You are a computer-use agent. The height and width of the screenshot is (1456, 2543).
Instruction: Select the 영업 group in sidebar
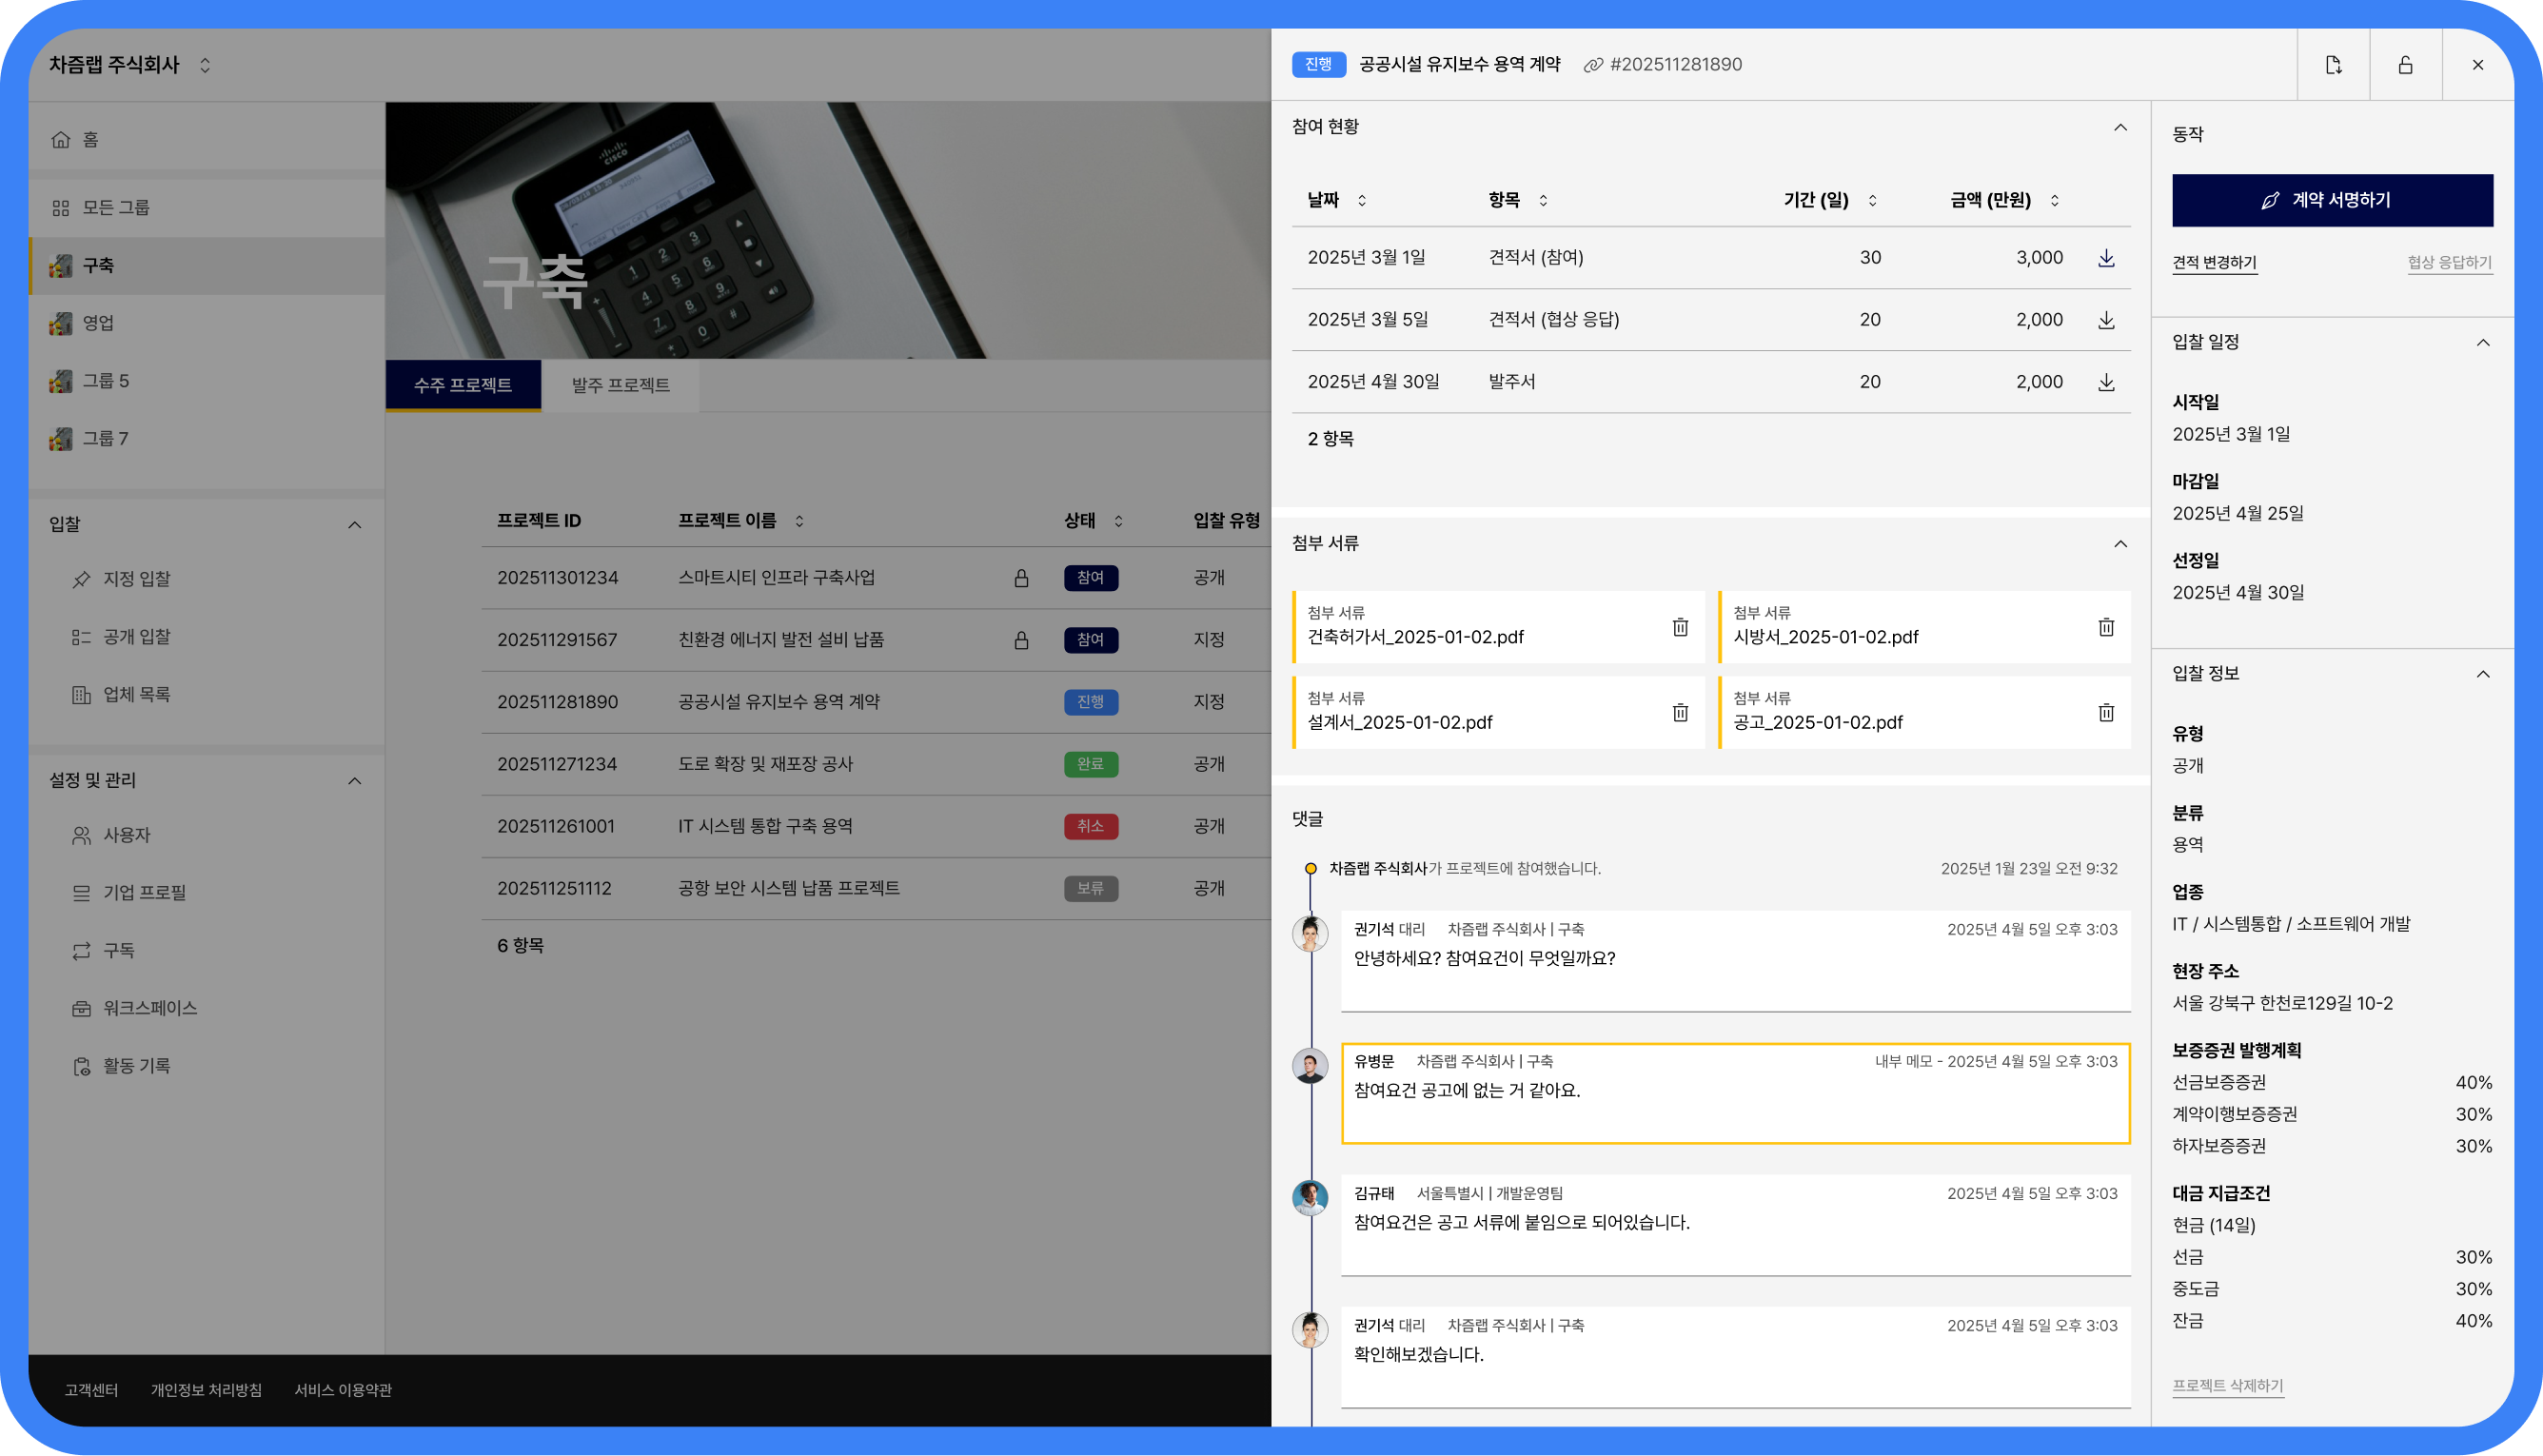(98, 323)
